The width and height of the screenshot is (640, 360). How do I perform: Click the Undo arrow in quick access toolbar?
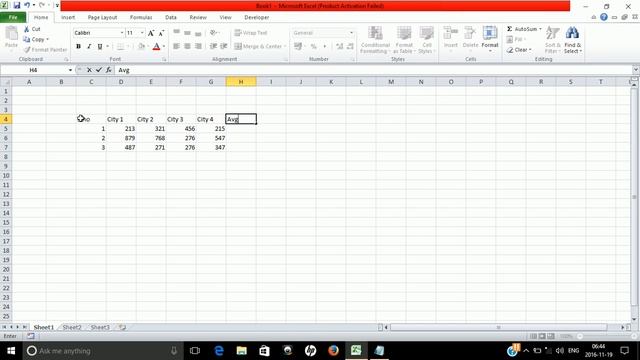coord(27,5)
